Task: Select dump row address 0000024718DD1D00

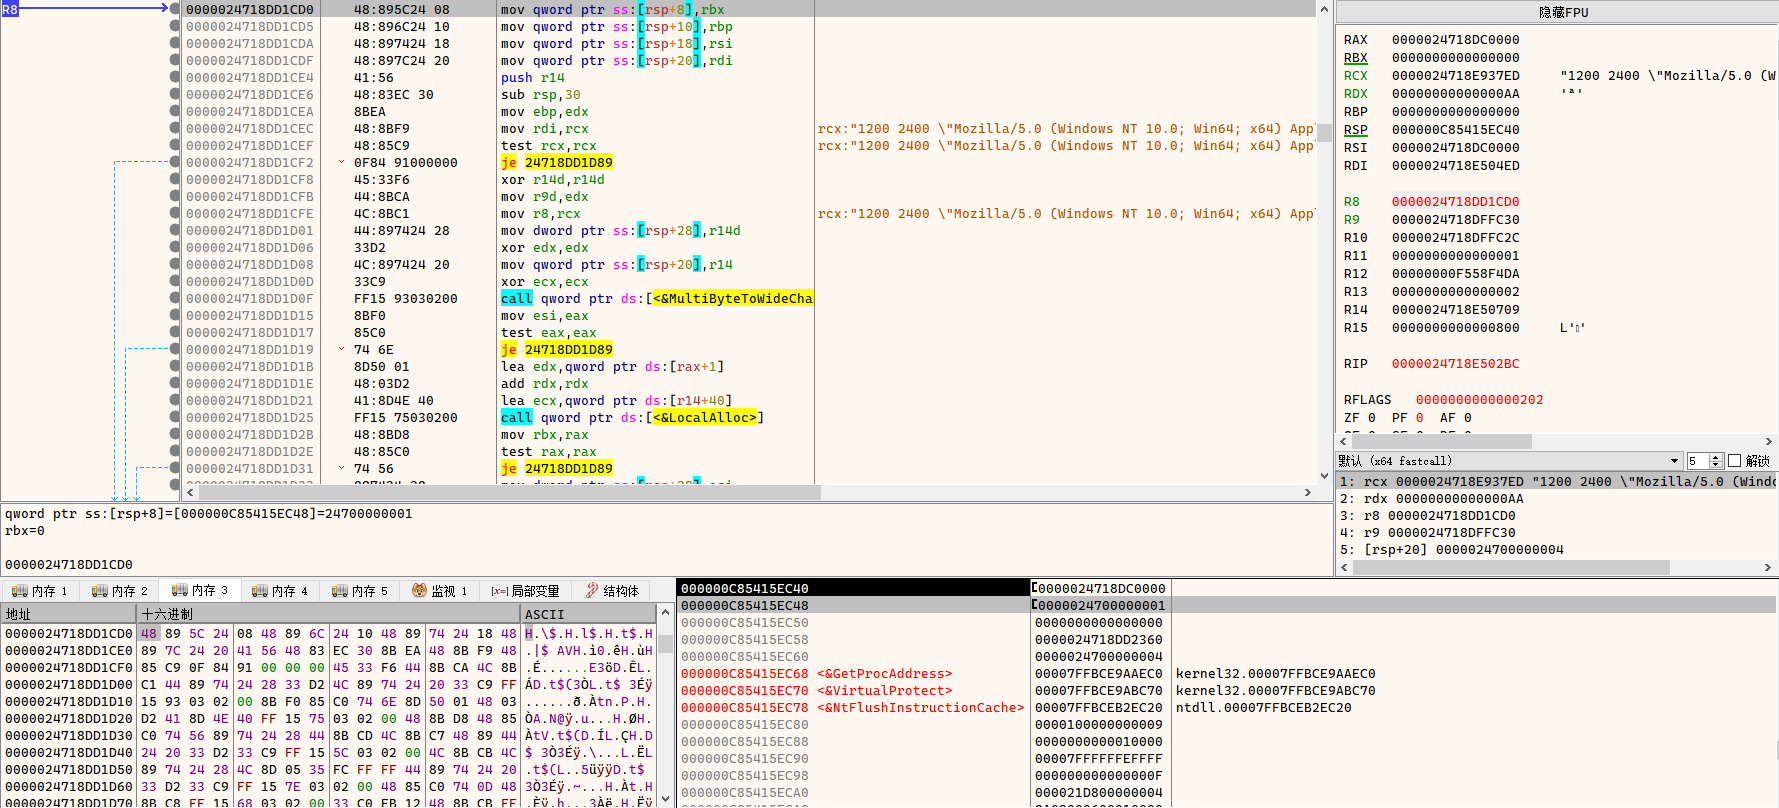Action: click(68, 685)
